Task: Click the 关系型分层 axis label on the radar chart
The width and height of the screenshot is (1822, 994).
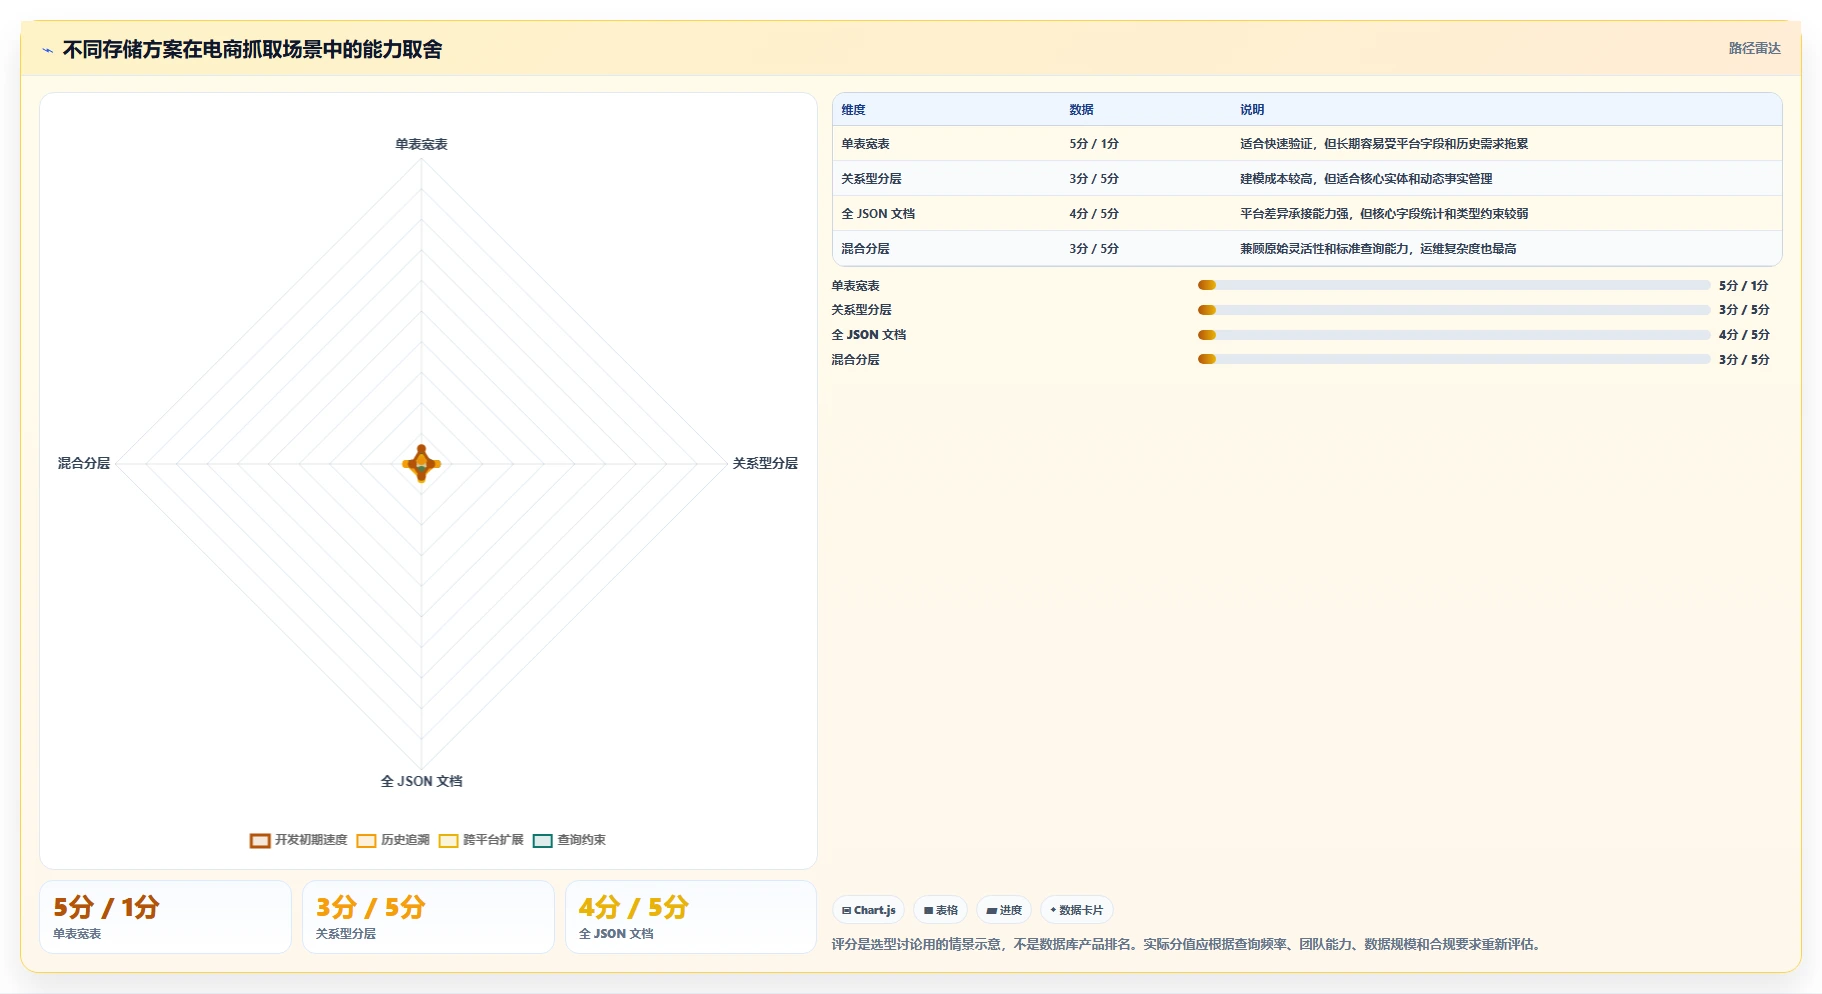Action: pyautogui.click(x=765, y=463)
